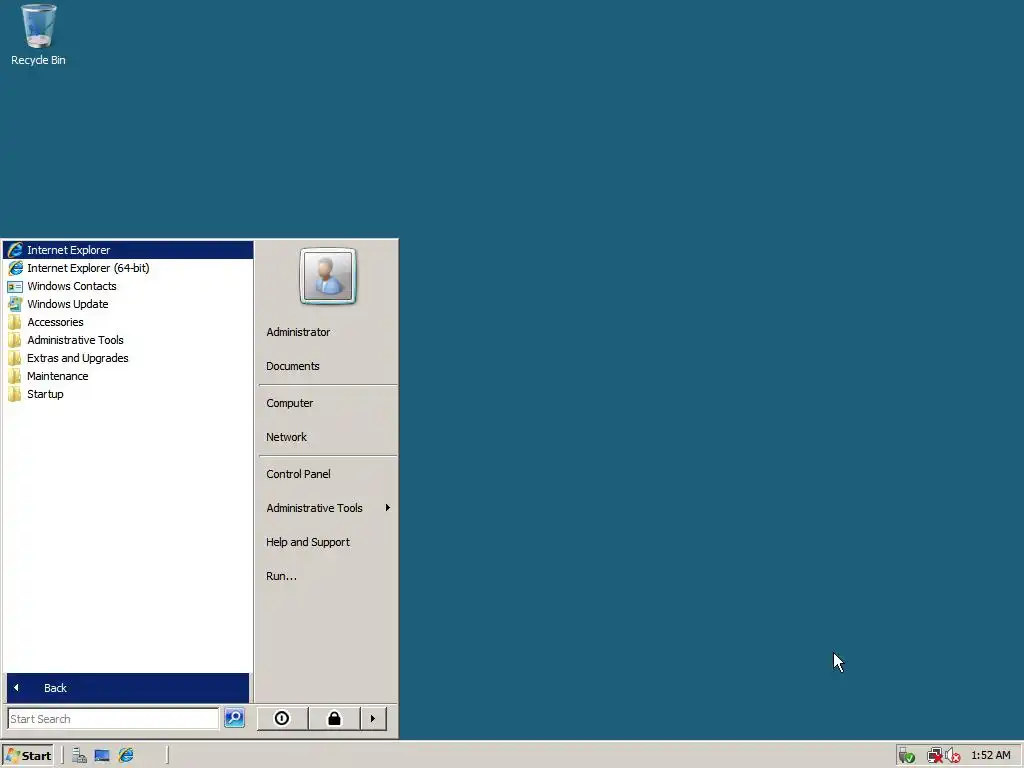Click the Start button on the taskbar

(x=28, y=756)
